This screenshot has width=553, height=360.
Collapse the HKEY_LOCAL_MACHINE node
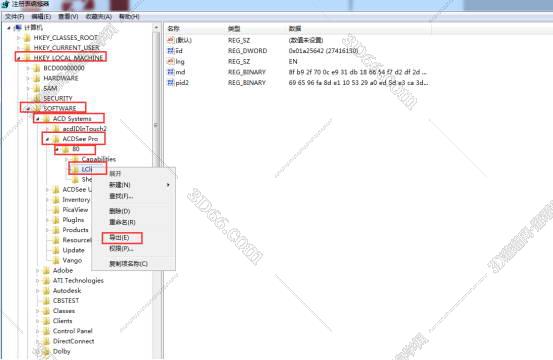(x=19, y=58)
